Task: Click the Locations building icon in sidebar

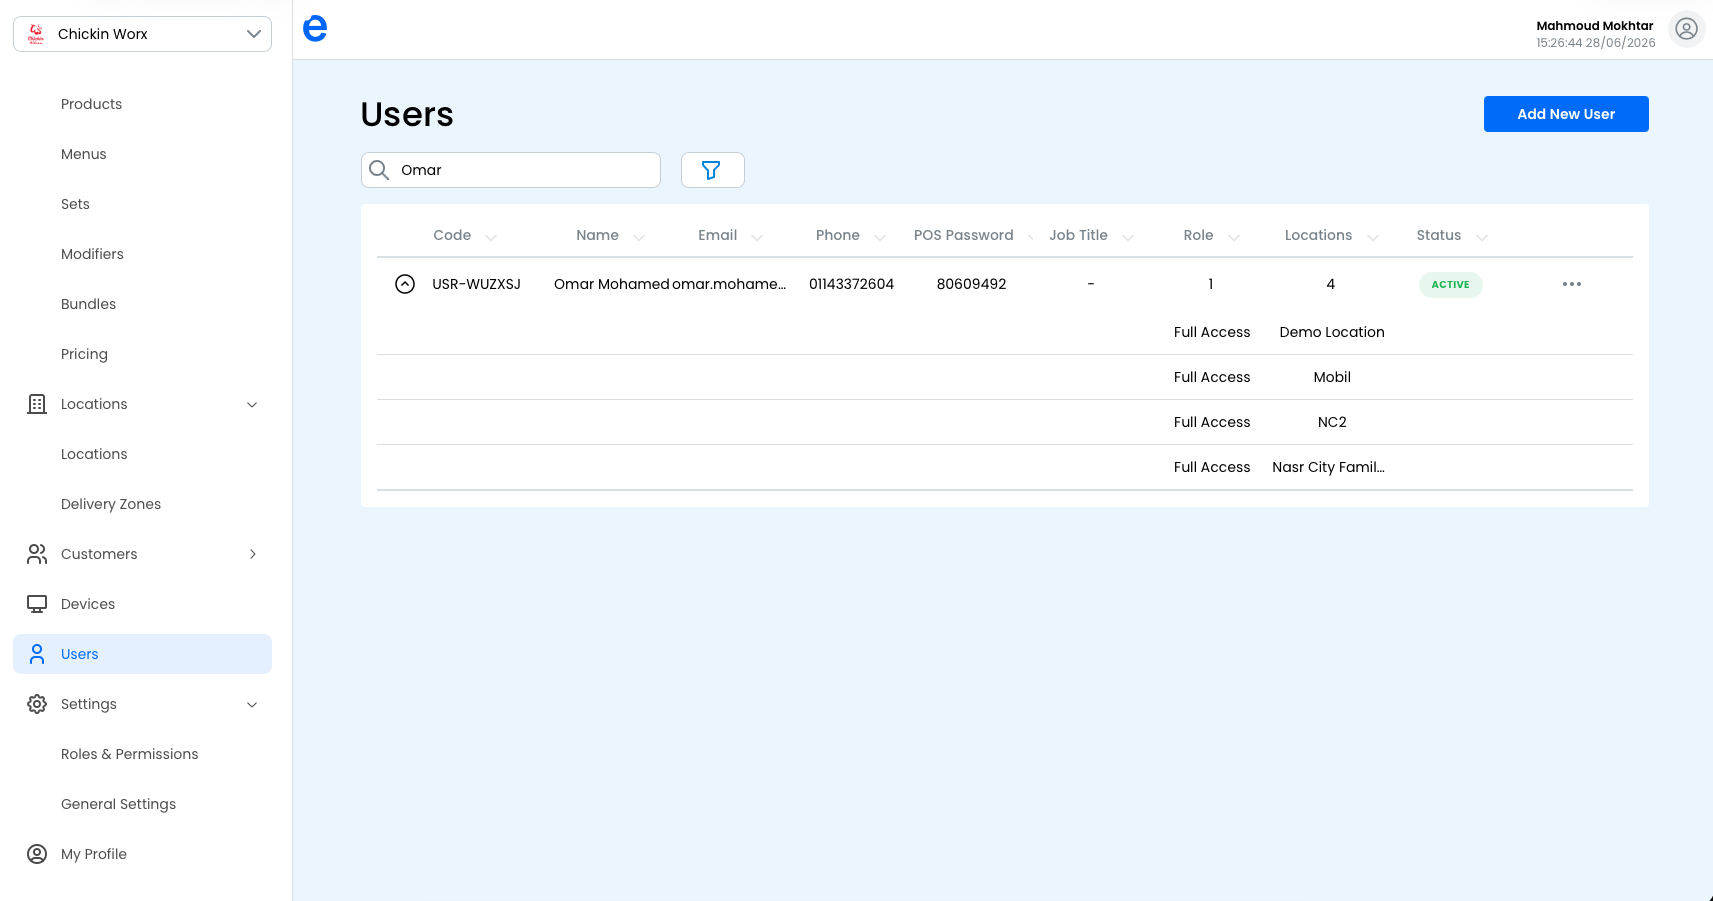Action: tap(37, 404)
